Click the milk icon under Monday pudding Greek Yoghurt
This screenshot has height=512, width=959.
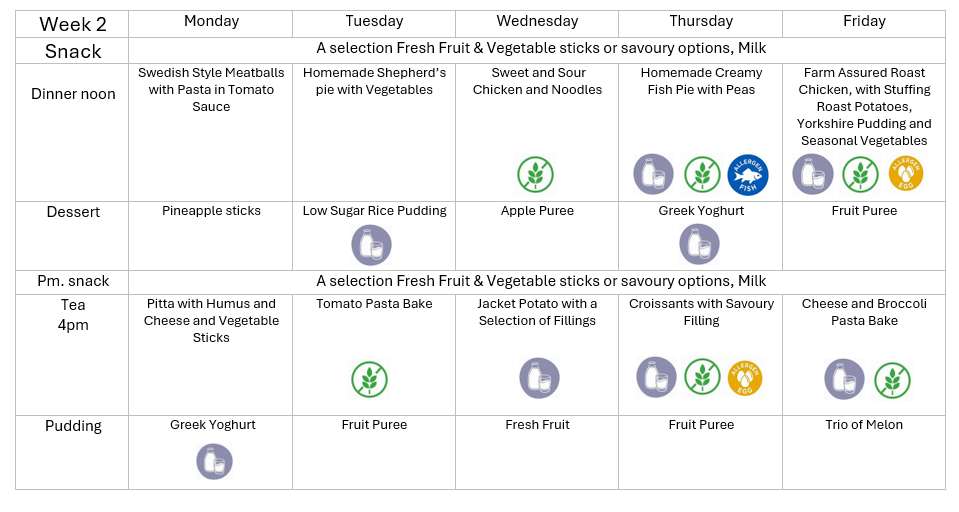[214, 461]
